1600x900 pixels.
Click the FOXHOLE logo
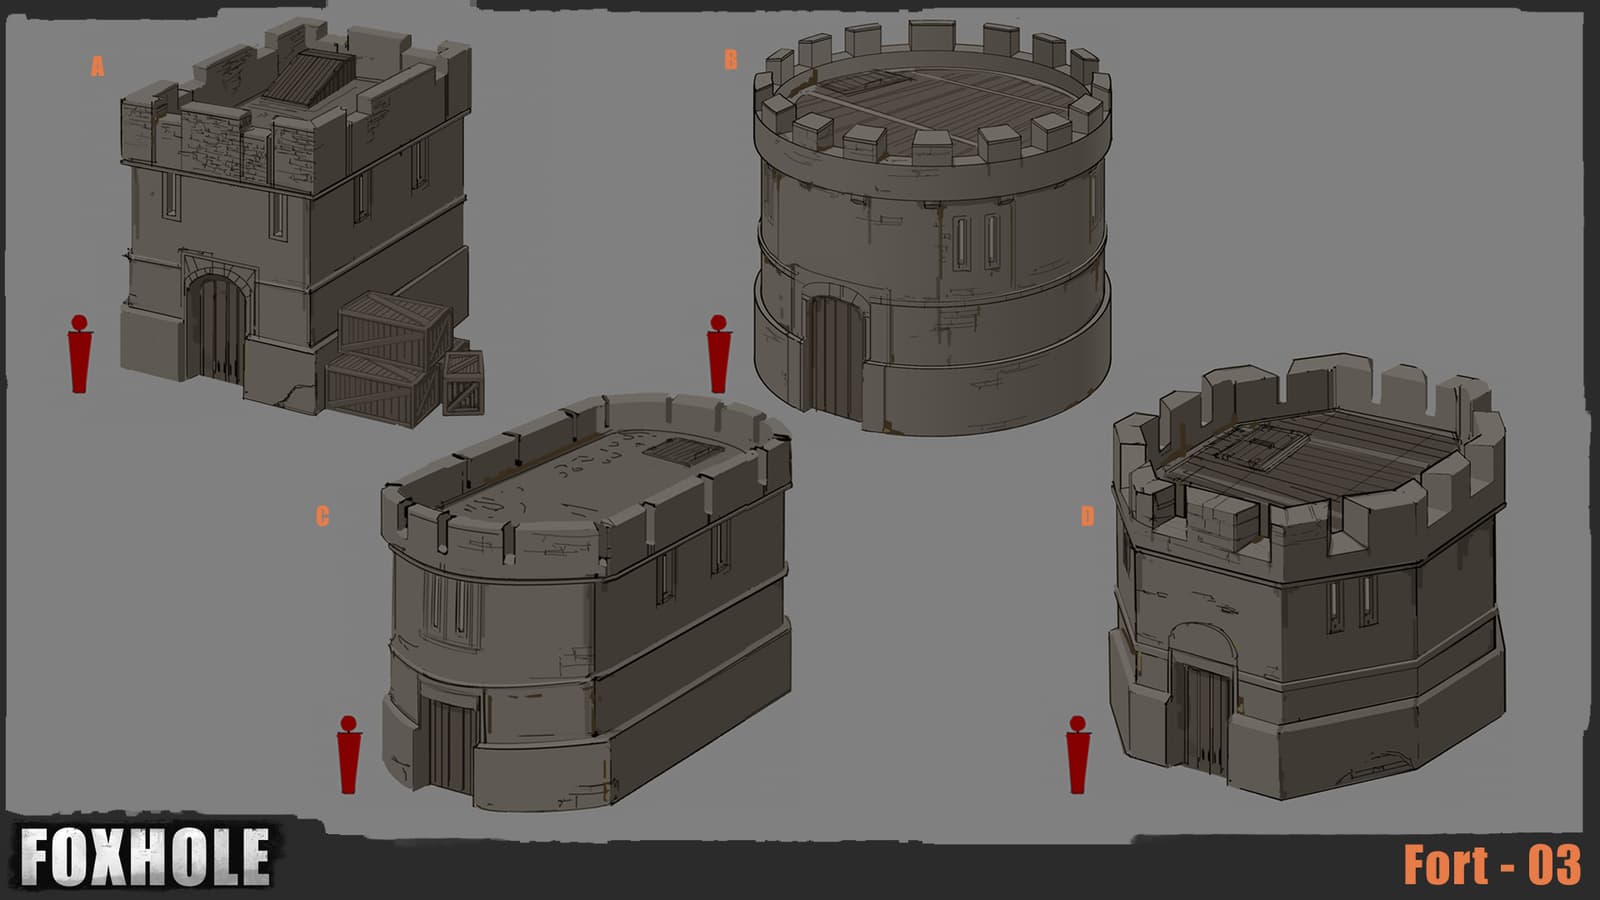(146, 858)
